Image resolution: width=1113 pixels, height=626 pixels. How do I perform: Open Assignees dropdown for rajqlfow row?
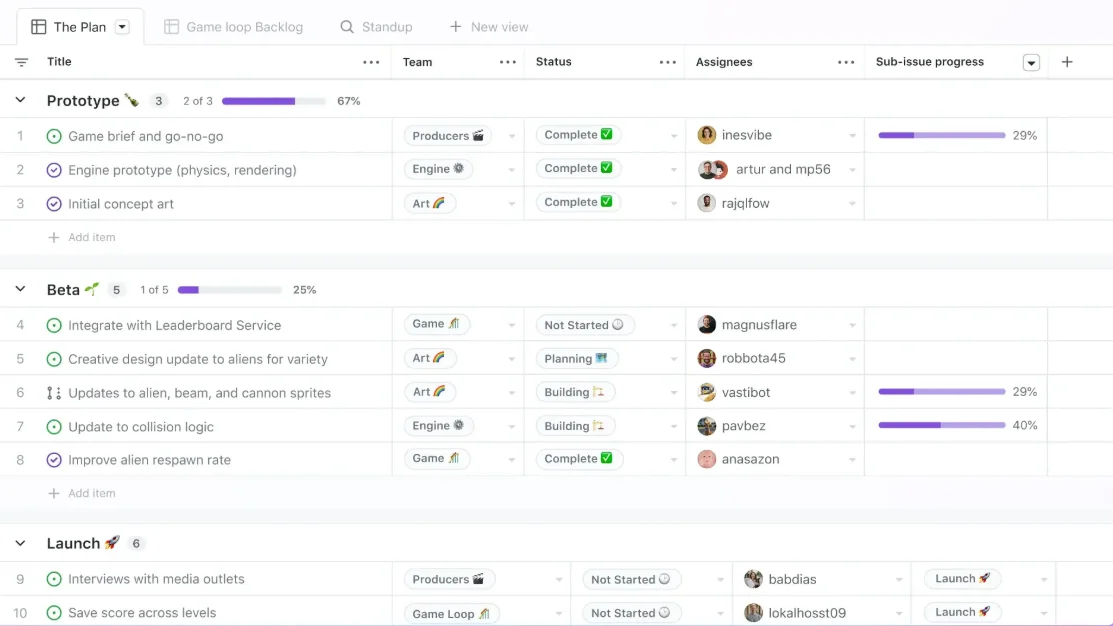point(852,204)
